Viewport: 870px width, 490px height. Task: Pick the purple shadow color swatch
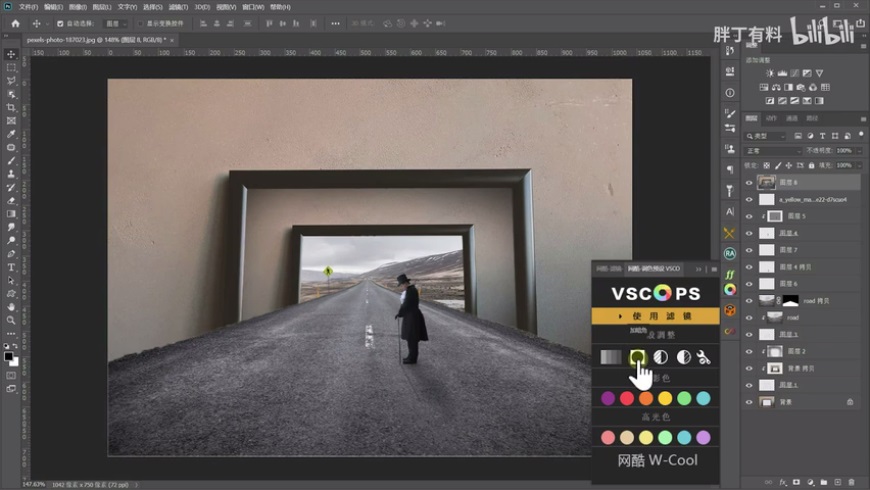click(608, 398)
